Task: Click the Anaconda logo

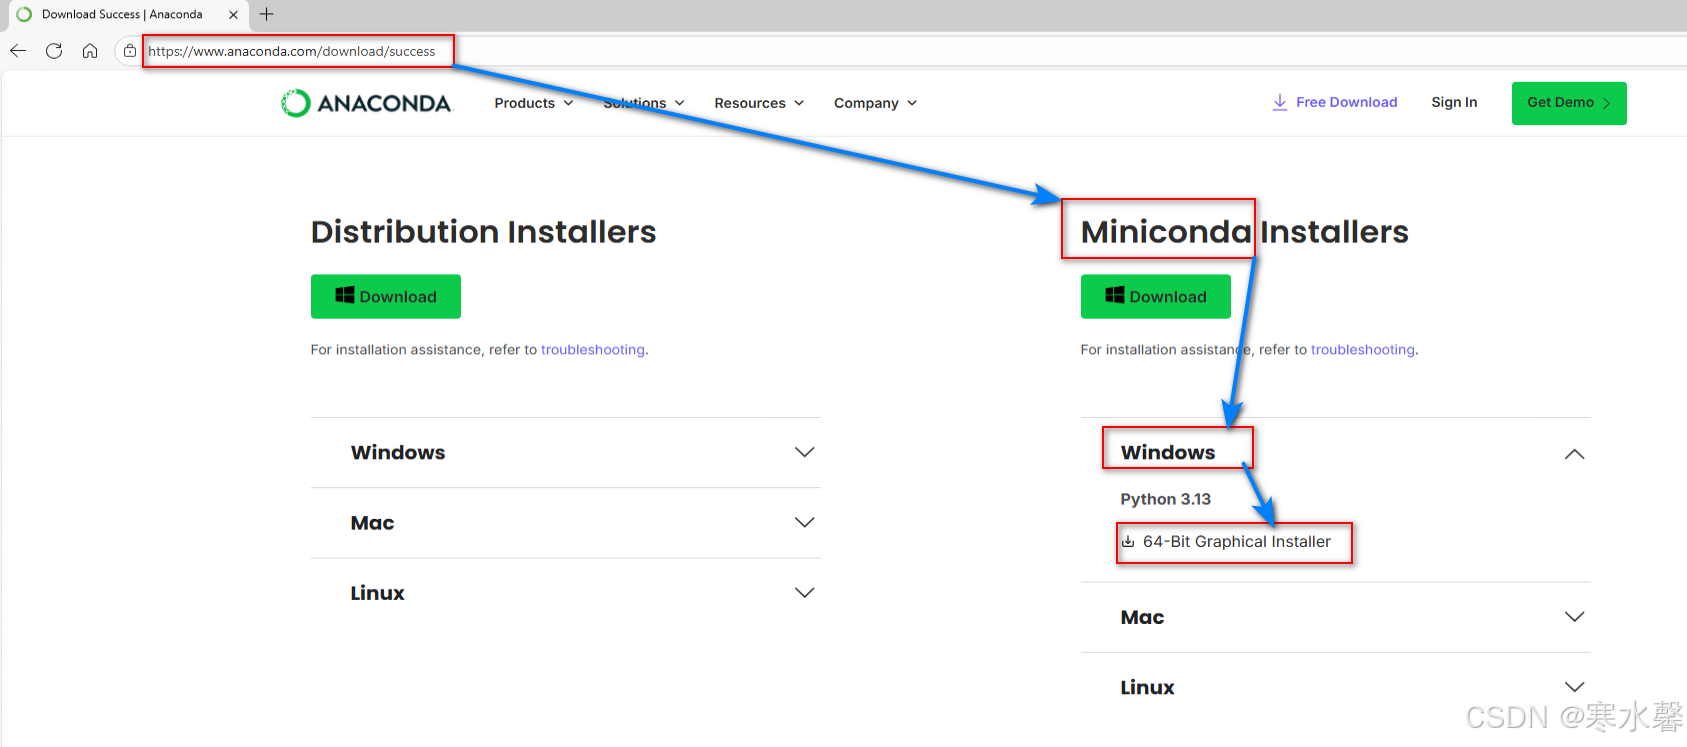Action: 366,103
